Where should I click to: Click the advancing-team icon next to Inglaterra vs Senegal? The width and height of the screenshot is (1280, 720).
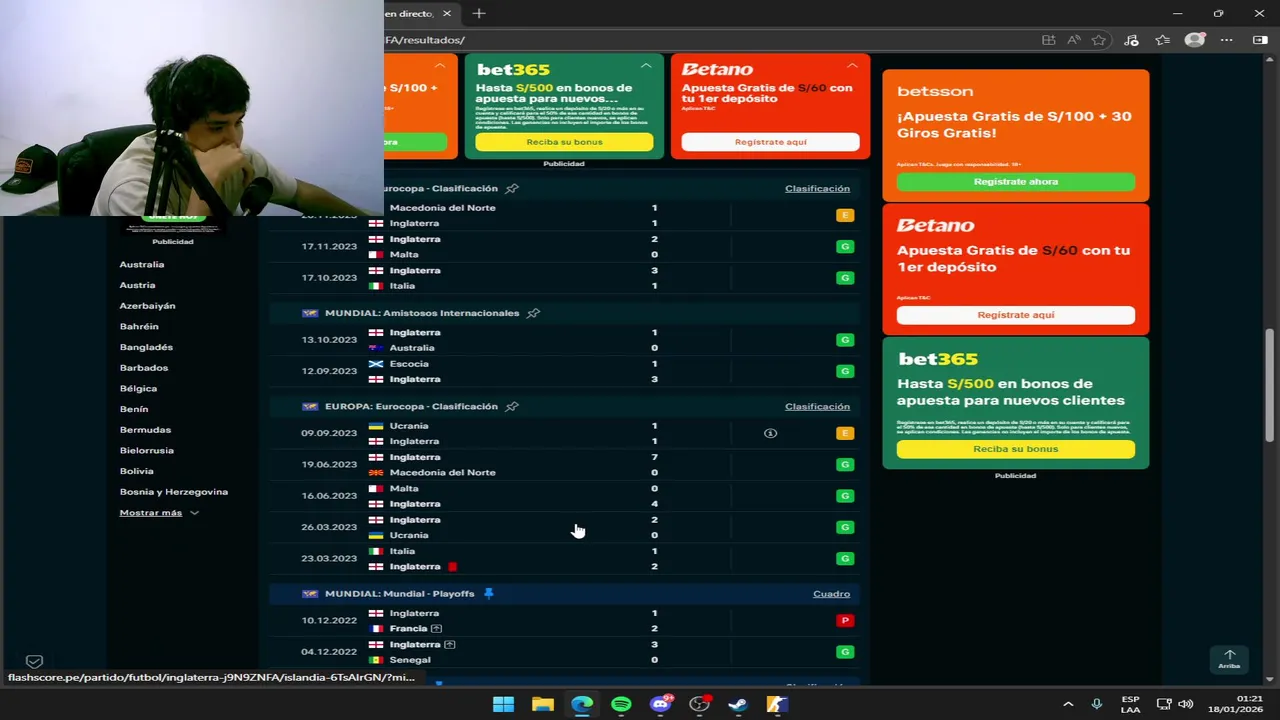coord(449,644)
